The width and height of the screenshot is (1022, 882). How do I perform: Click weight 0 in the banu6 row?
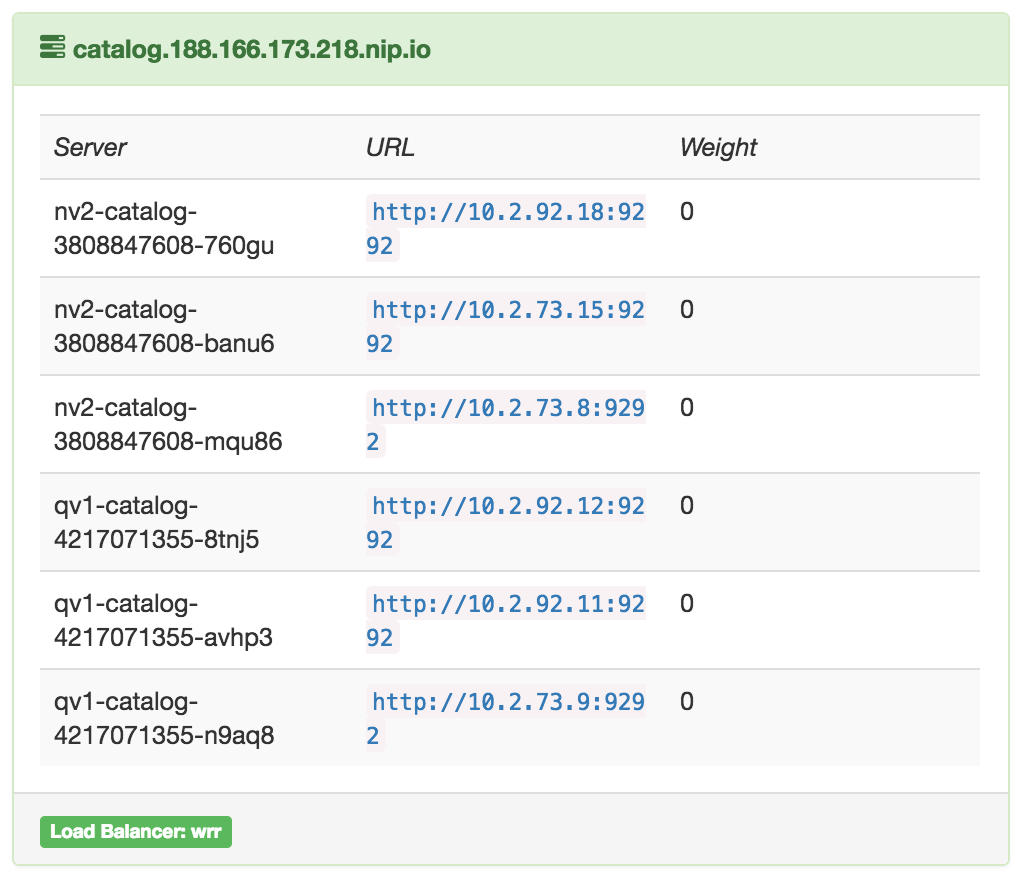(686, 309)
